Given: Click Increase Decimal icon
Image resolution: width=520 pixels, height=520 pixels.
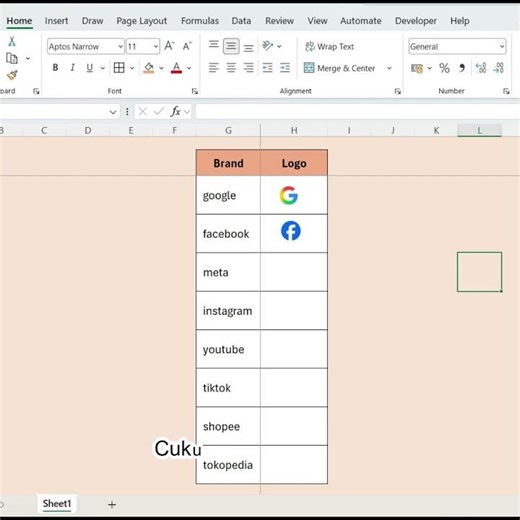Looking at the screenshot, I should point(481,68).
